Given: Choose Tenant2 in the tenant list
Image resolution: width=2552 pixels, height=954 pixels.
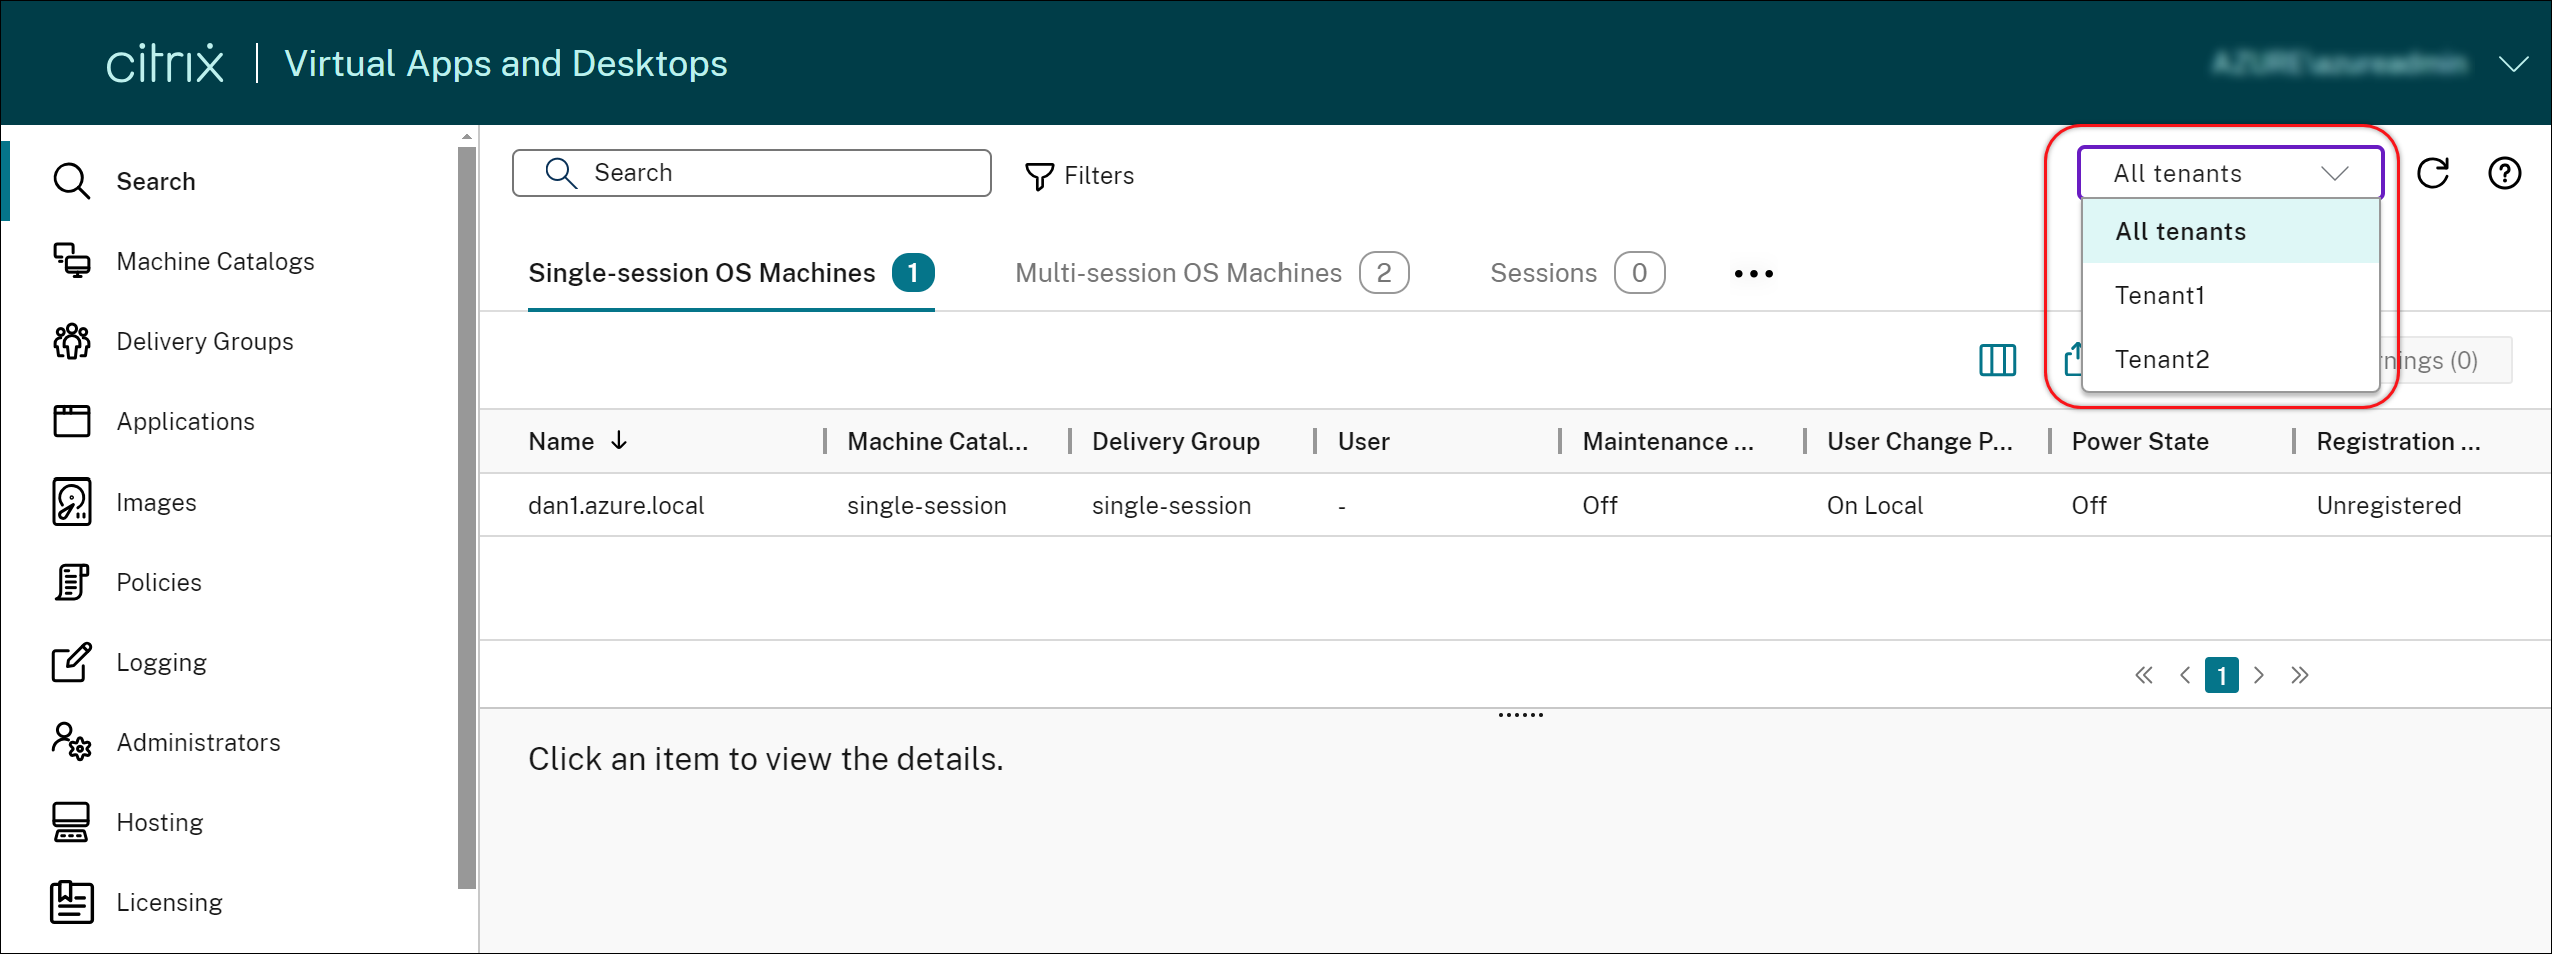Looking at the screenshot, I should 2162,360.
